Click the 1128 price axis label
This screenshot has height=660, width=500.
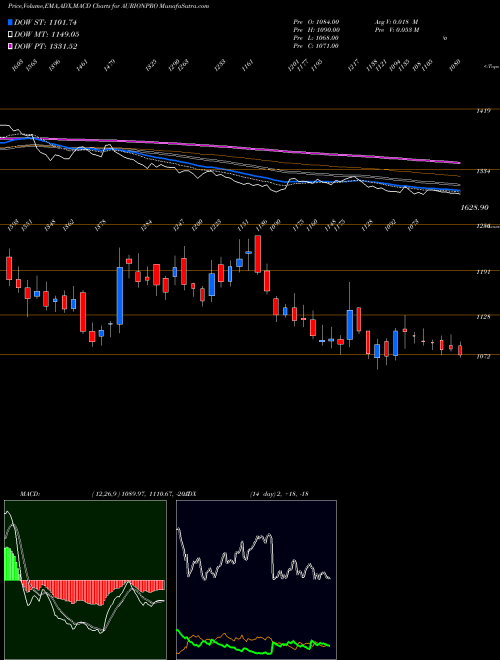(484, 317)
